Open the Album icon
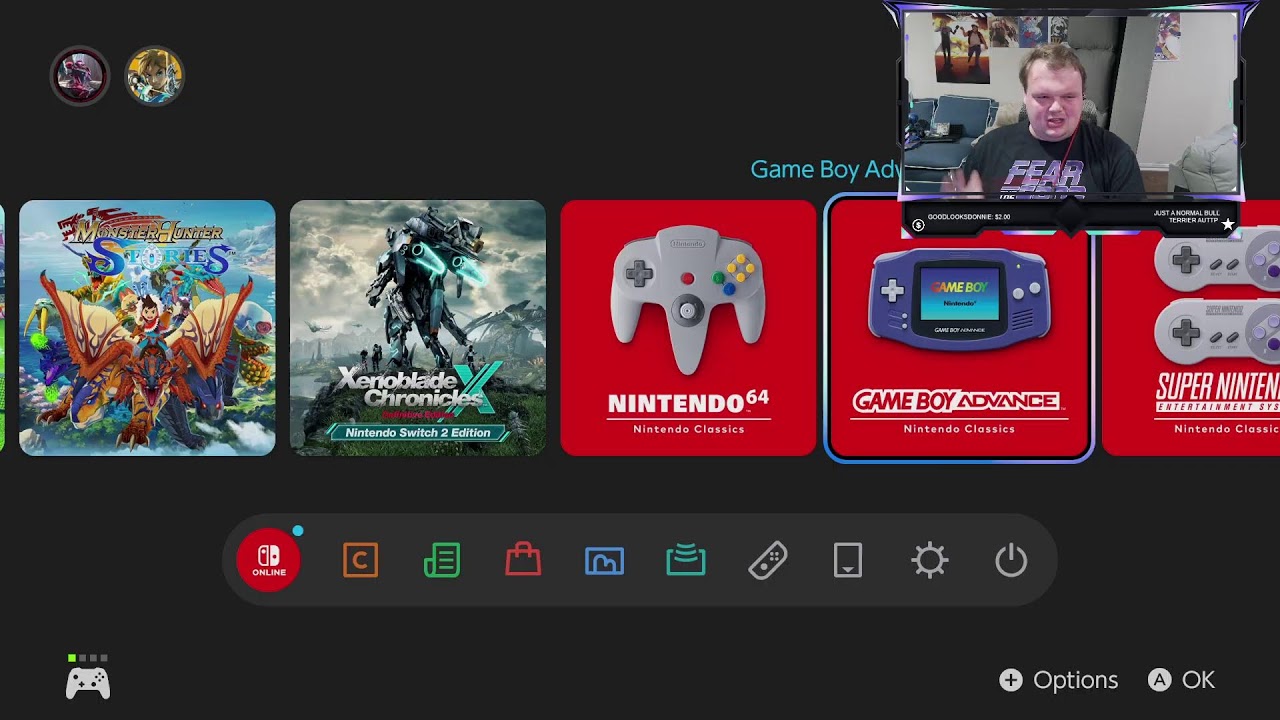 click(x=604, y=561)
